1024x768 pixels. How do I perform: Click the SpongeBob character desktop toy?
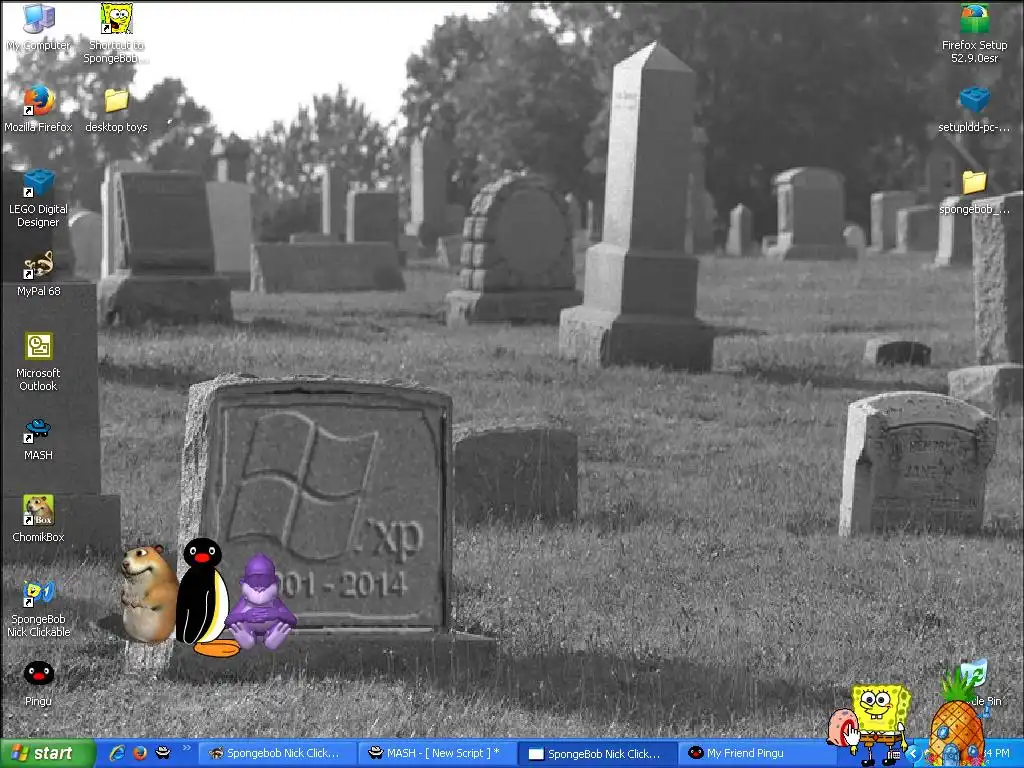tap(880, 724)
